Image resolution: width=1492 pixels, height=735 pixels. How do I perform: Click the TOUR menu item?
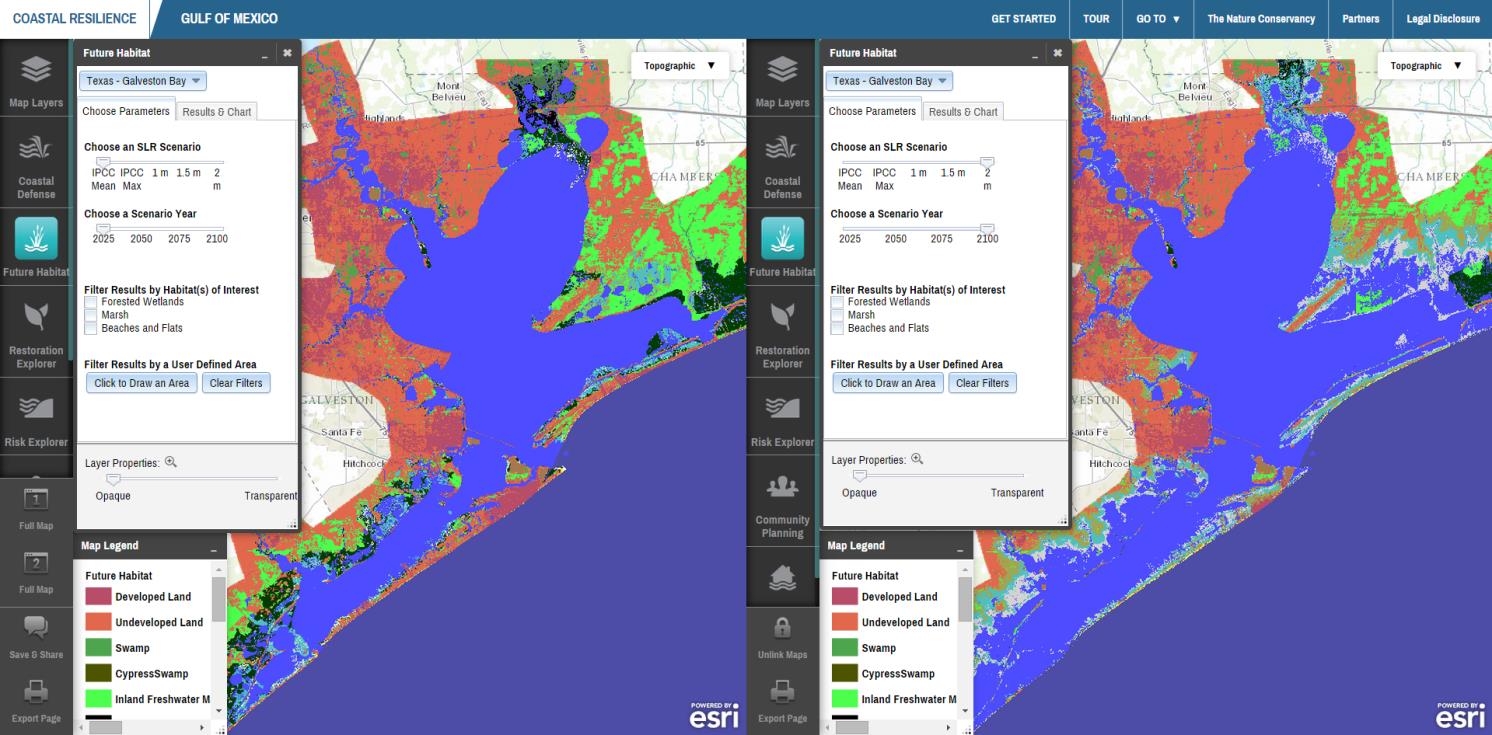[1095, 19]
